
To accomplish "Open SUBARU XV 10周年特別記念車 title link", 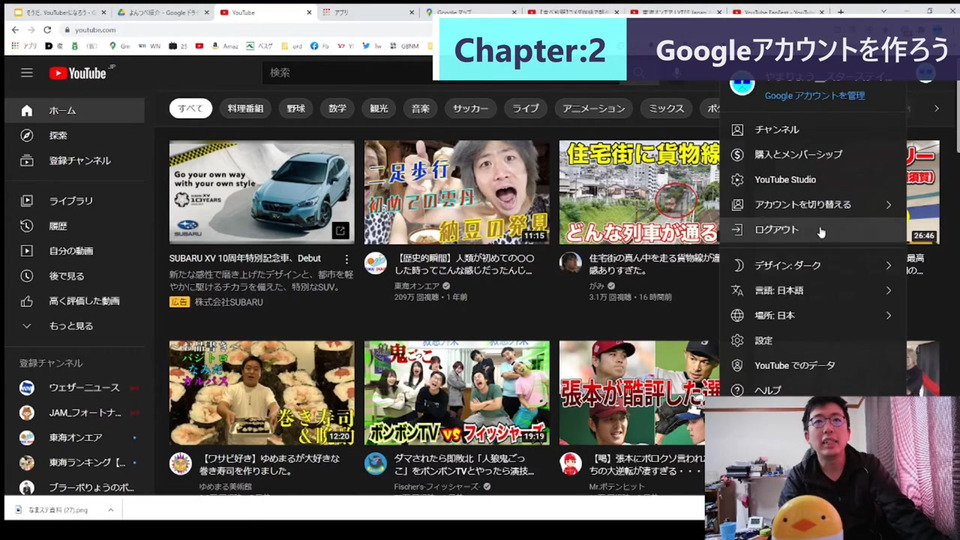I will pos(245,258).
